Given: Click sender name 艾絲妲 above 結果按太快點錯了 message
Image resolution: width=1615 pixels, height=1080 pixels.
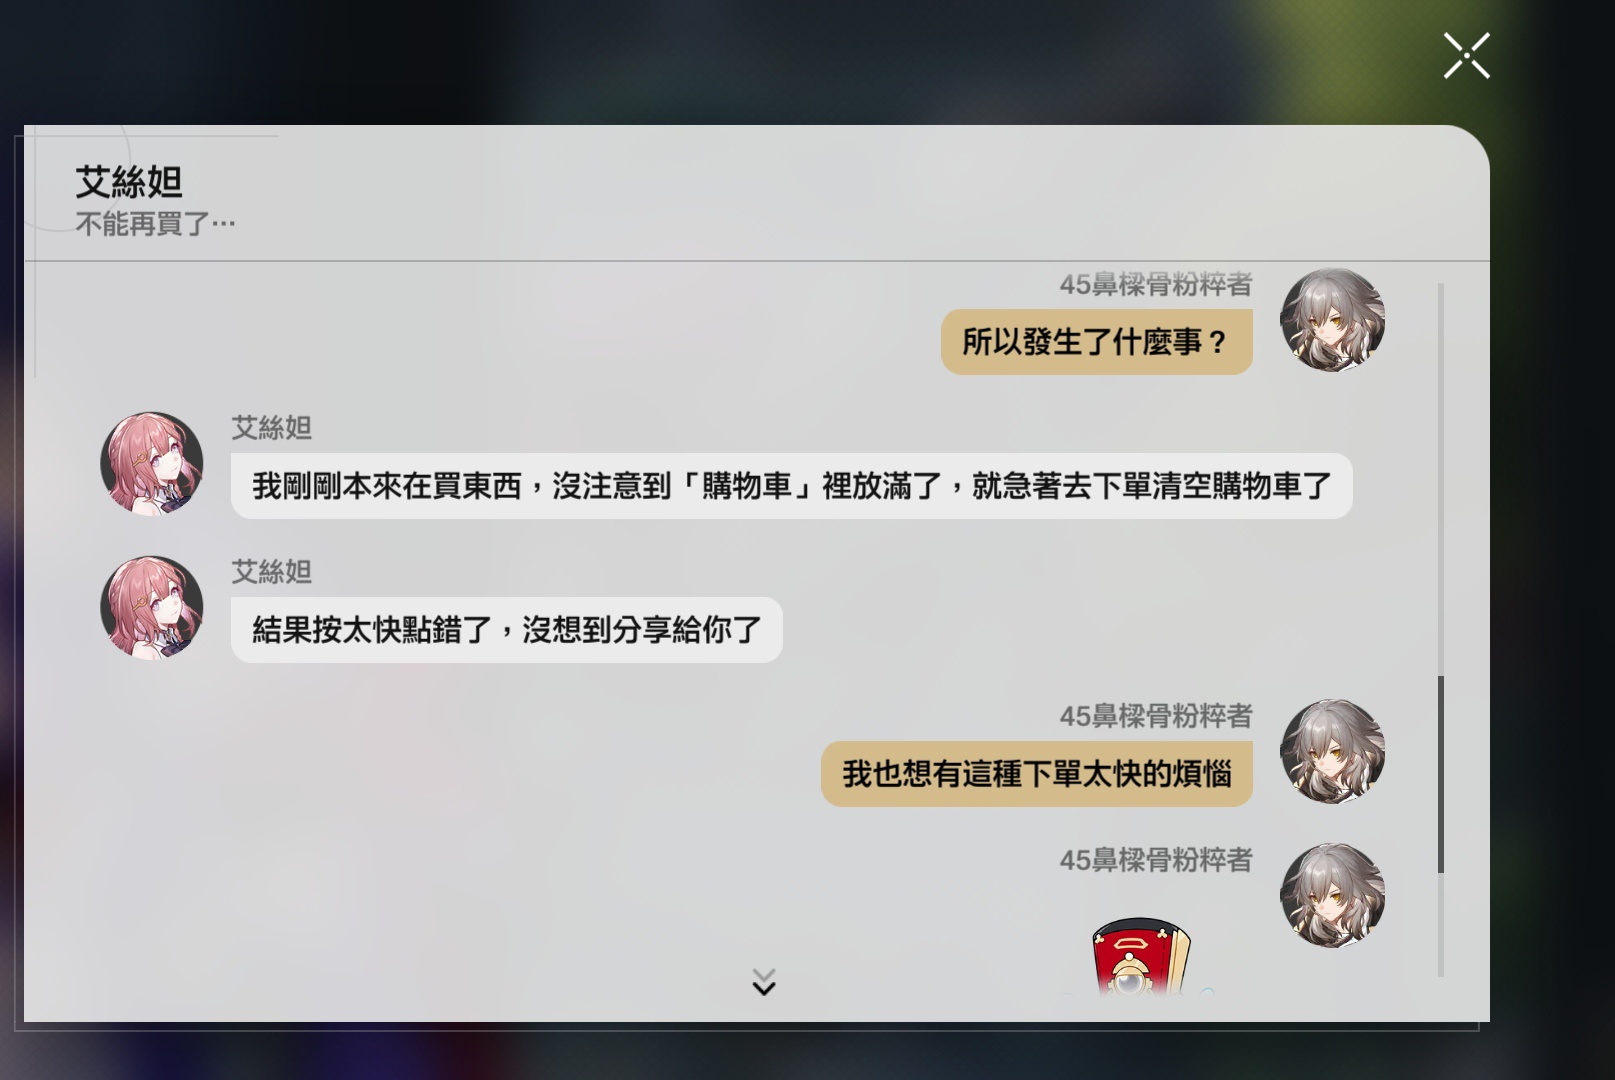Looking at the screenshot, I should [x=272, y=572].
